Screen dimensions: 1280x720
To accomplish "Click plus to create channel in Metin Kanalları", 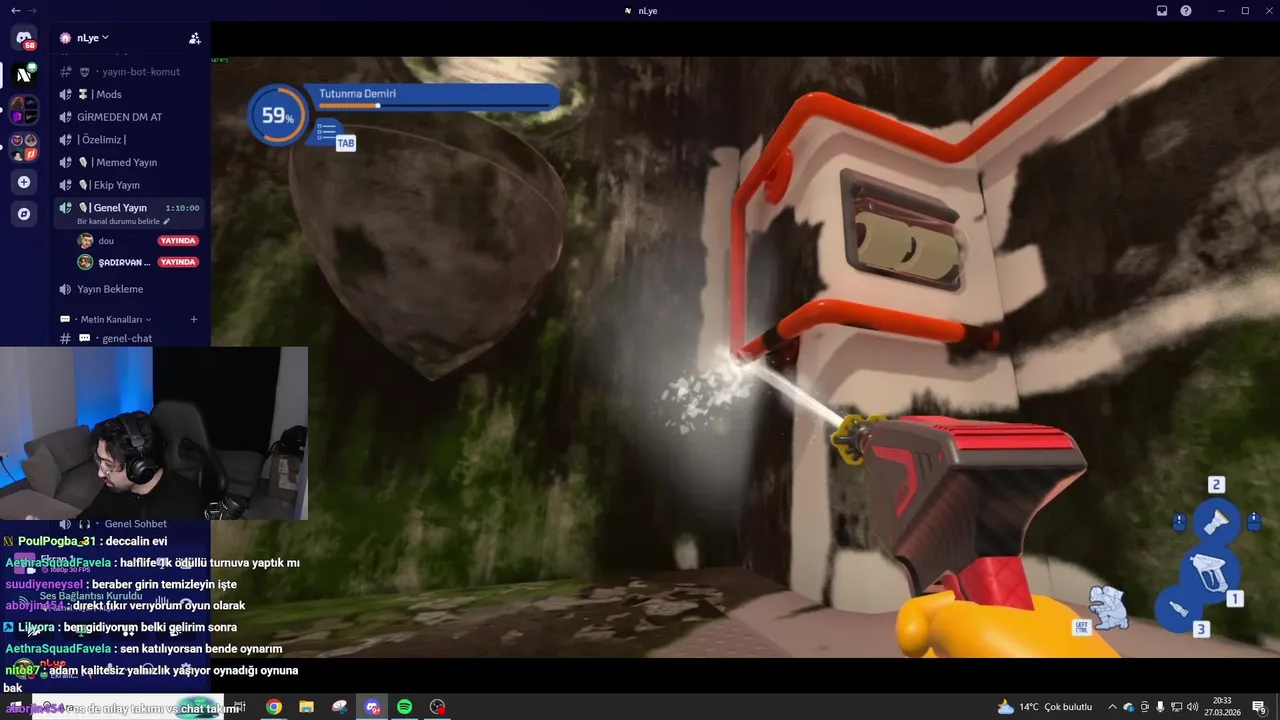I will 194,319.
